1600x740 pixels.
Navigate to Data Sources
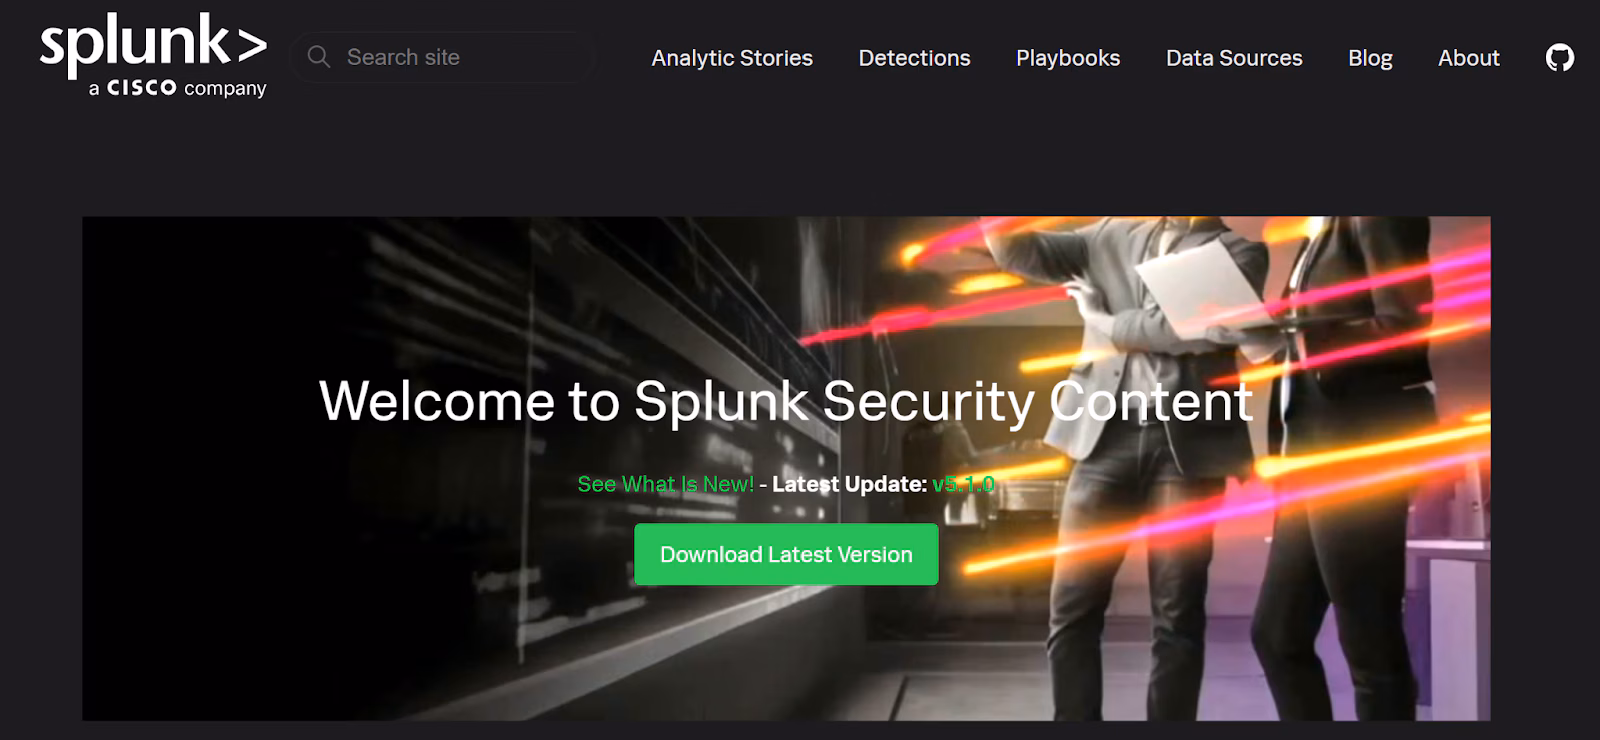pyautogui.click(x=1234, y=58)
